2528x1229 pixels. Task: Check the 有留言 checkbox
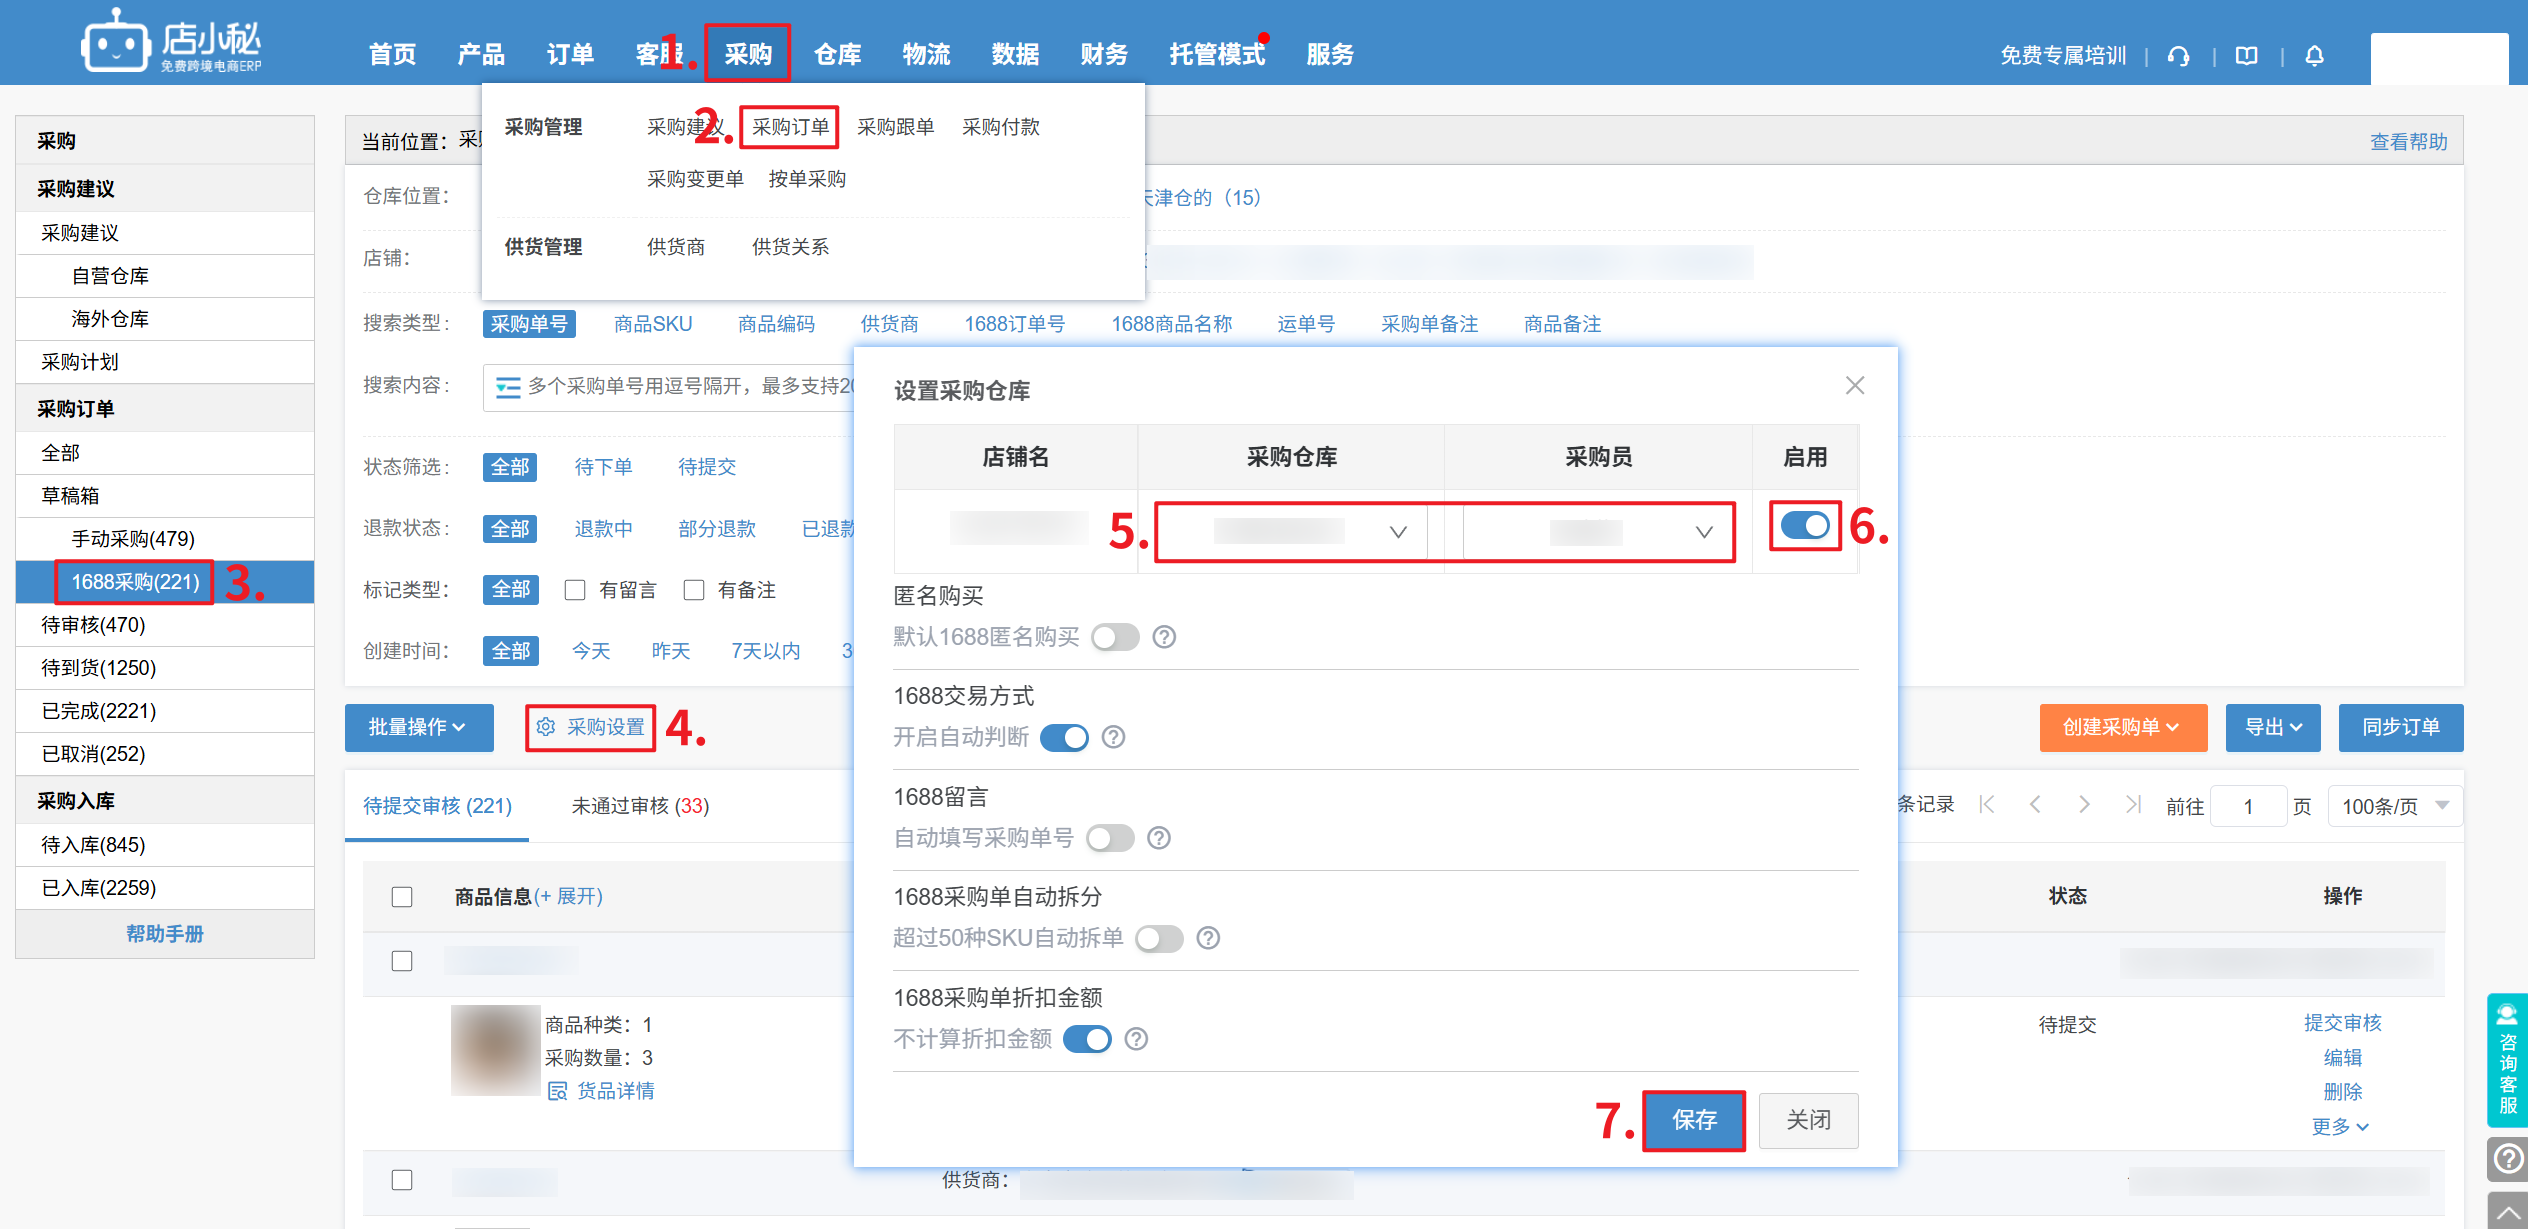[x=575, y=590]
